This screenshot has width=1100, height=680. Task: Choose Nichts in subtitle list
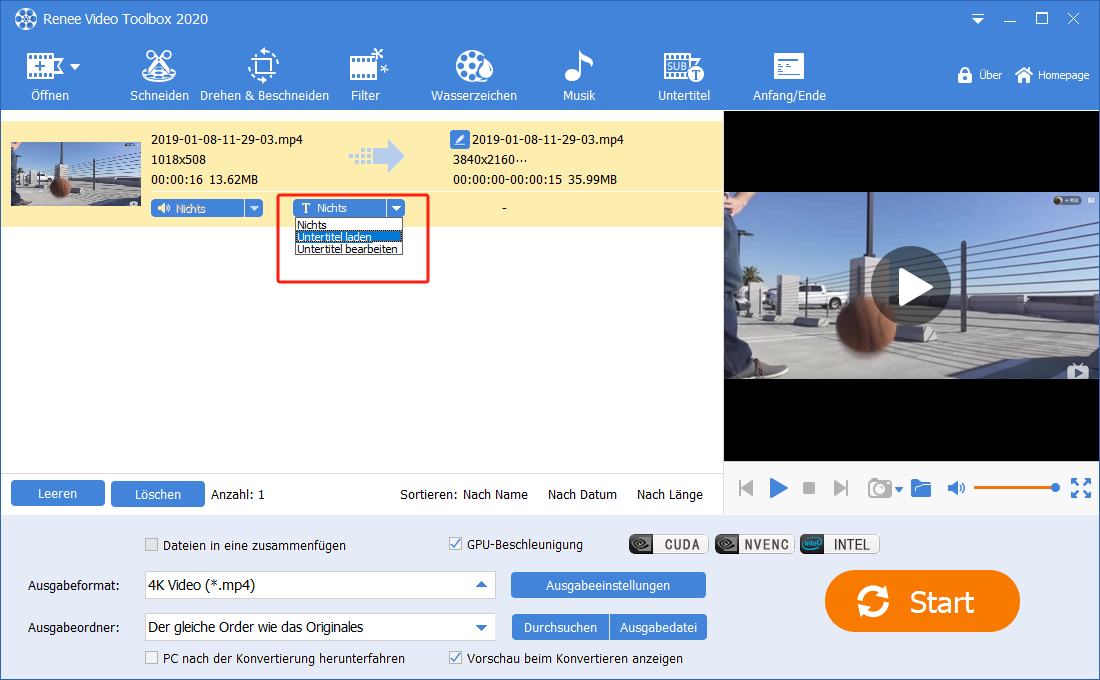point(349,225)
